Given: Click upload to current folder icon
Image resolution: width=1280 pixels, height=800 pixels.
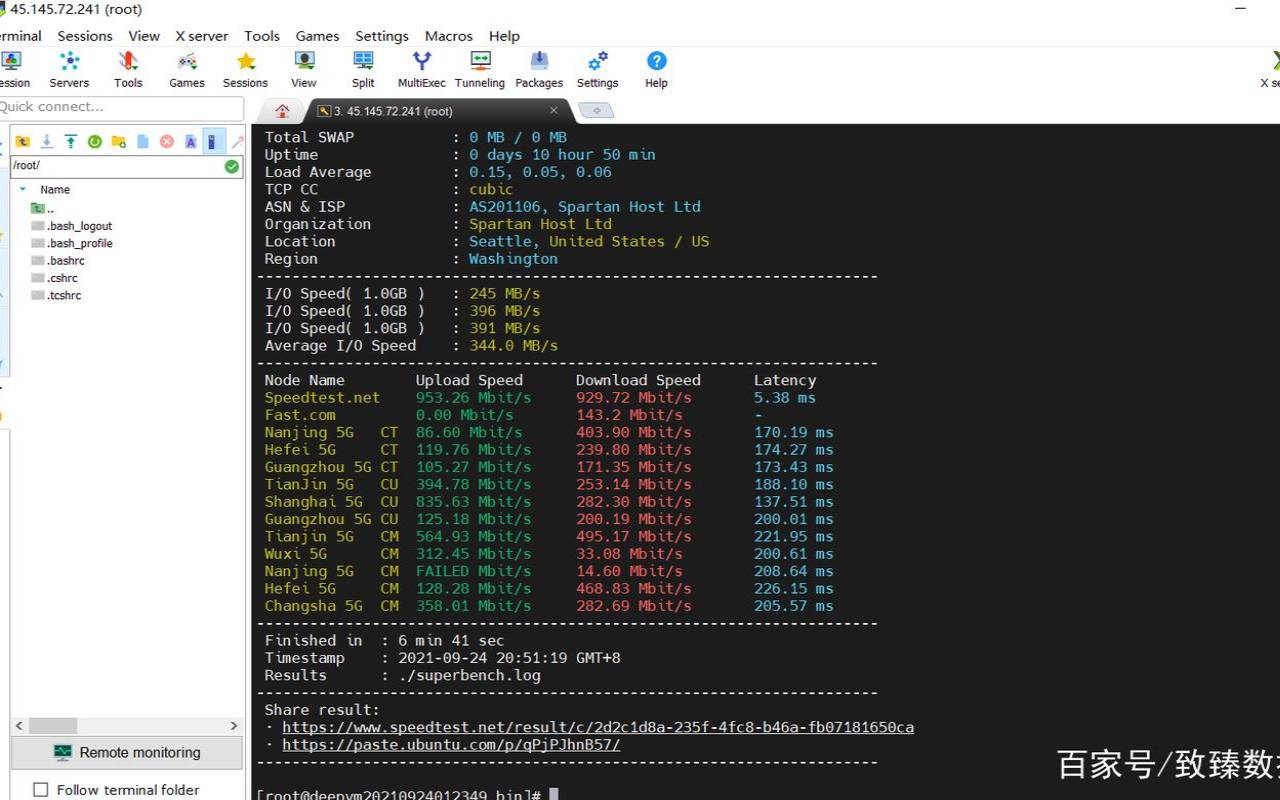Looking at the screenshot, I should (x=70, y=142).
